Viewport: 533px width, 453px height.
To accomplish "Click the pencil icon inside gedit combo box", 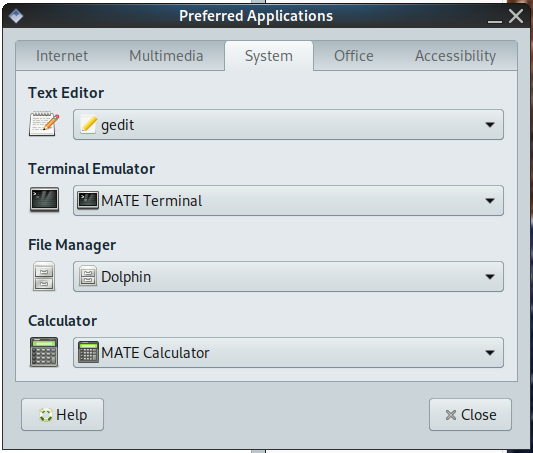I will coord(88,125).
